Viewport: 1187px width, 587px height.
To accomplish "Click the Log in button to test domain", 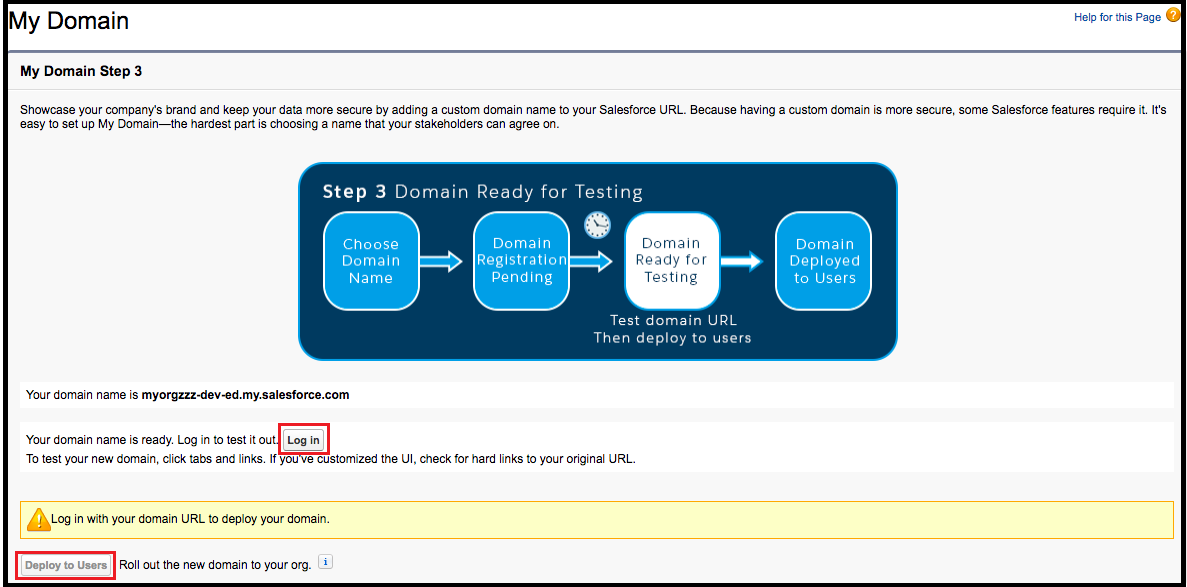I will pos(303,438).
